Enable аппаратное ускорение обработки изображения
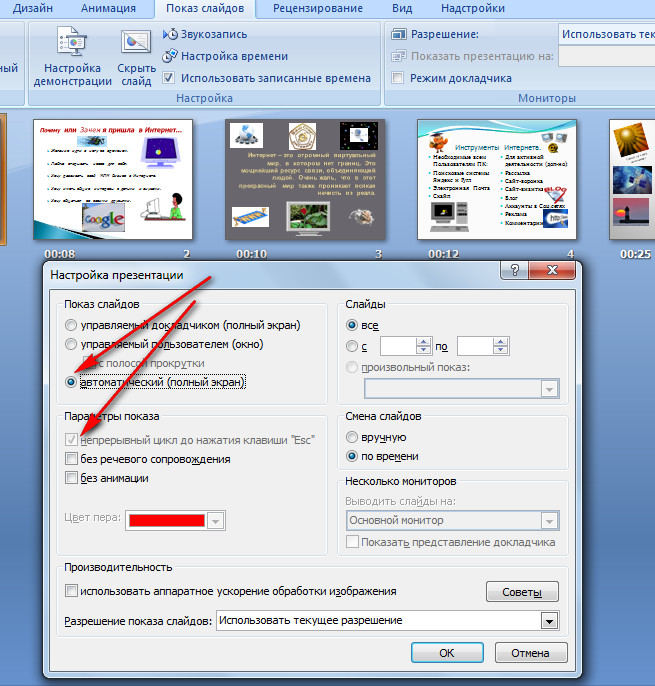This screenshot has height=686, width=655. (71, 591)
